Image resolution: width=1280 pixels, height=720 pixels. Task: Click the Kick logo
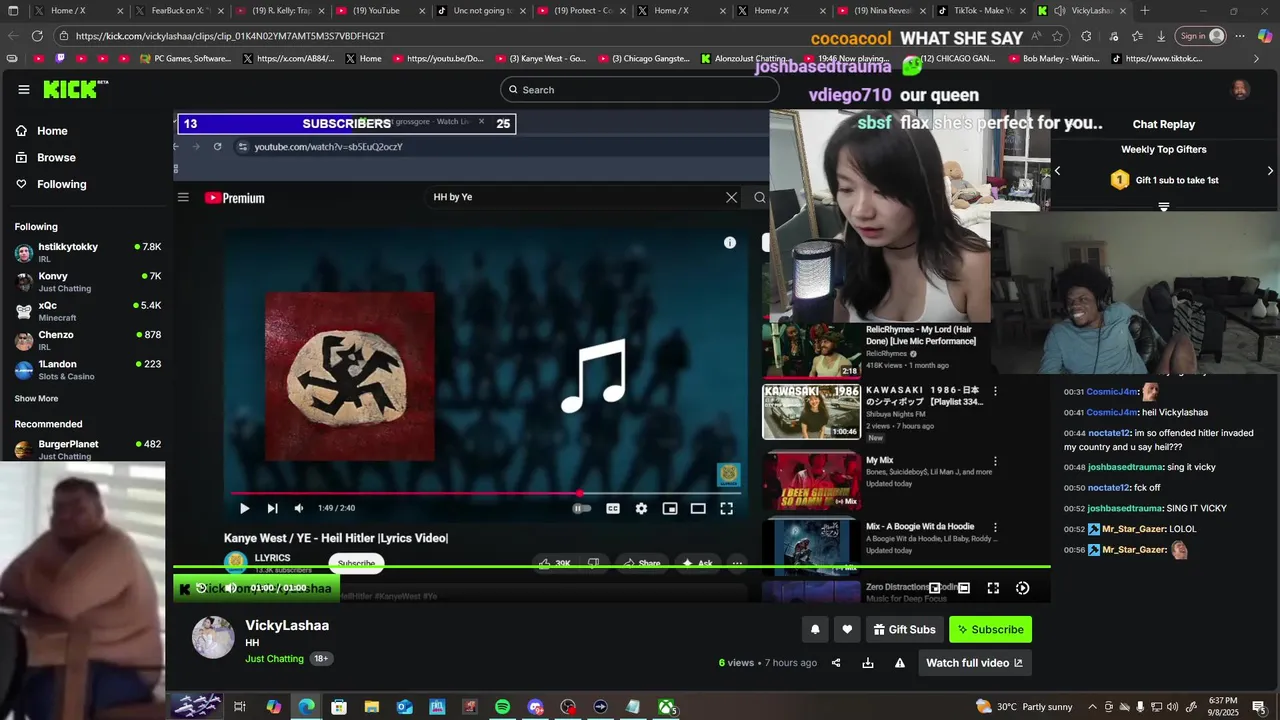(75, 89)
